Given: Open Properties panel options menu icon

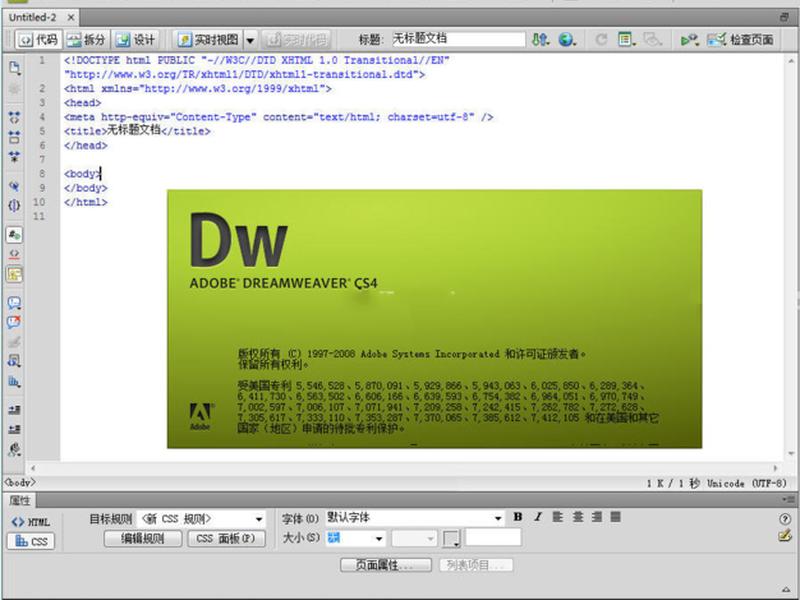Looking at the screenshot, I should tap(788, 500).
